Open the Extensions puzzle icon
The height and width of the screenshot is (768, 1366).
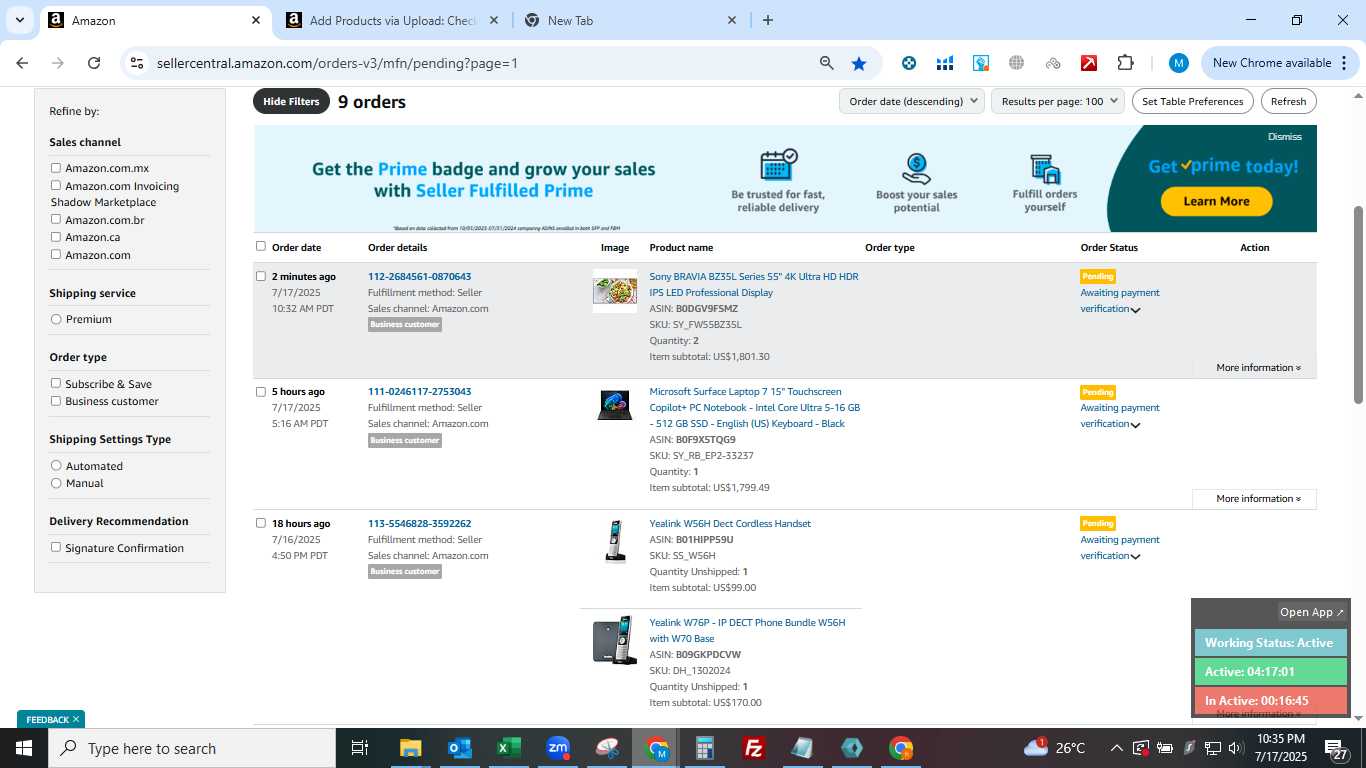click(1125, 63)
